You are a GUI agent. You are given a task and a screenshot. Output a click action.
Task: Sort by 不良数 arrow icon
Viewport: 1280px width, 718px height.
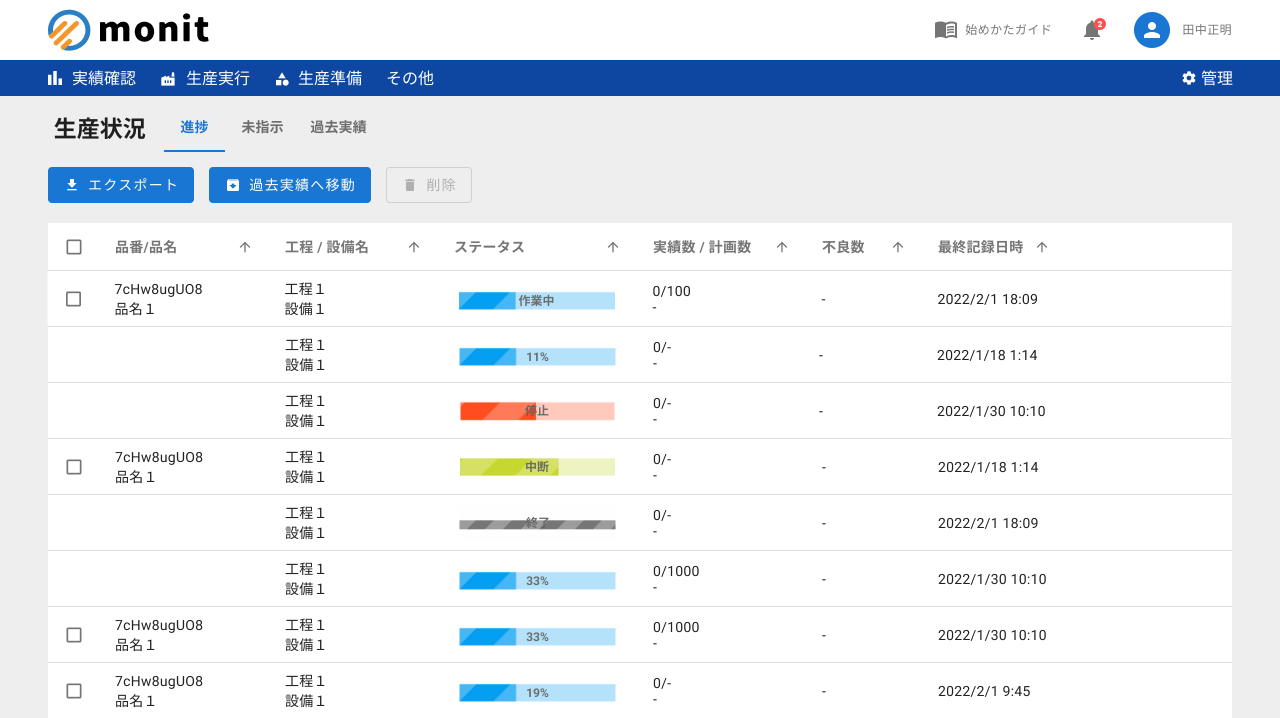pos(898,247)
